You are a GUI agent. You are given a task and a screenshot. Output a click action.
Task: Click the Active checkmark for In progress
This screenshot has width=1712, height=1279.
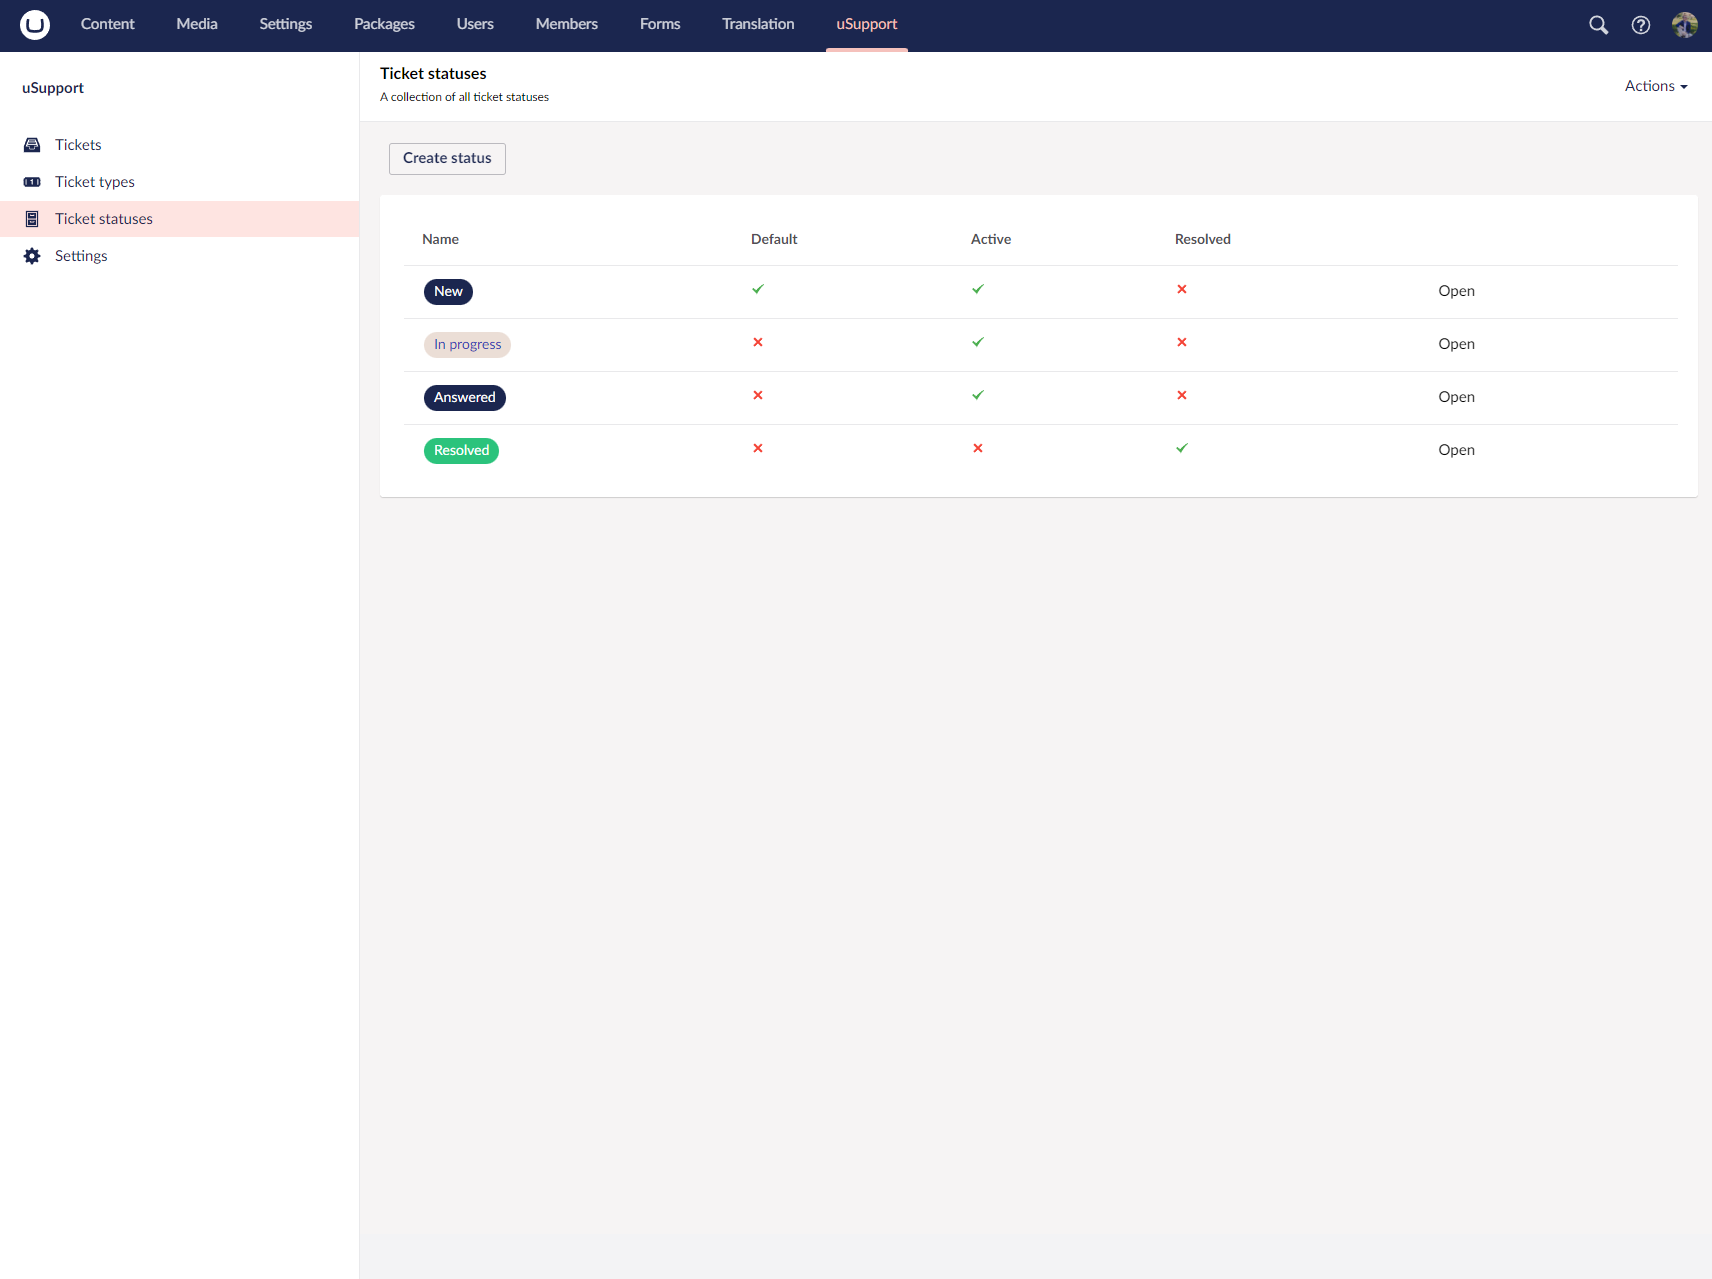pos(978,342)
